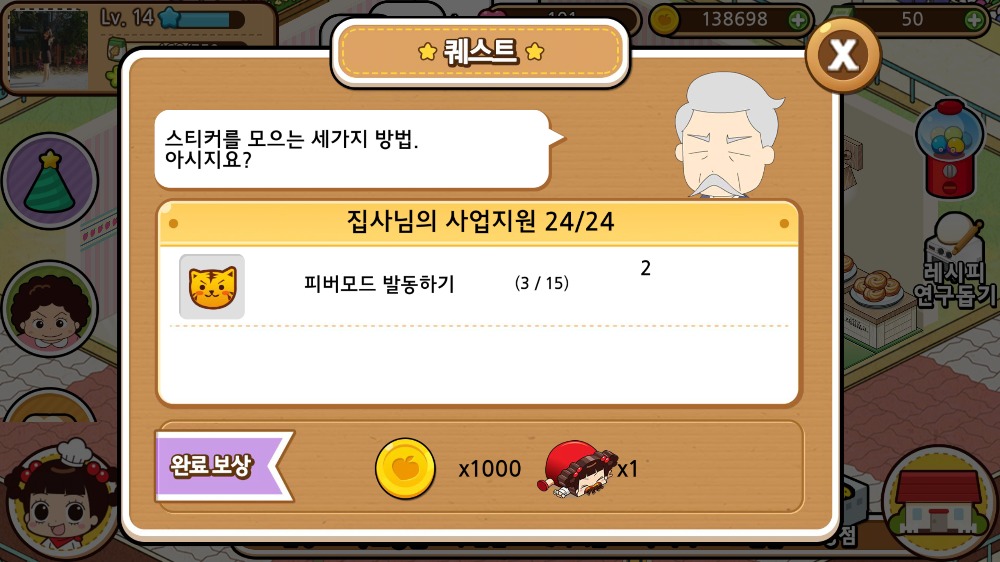Add cash next to 50
1000x562 pixels.
click(x=974, y=20)
